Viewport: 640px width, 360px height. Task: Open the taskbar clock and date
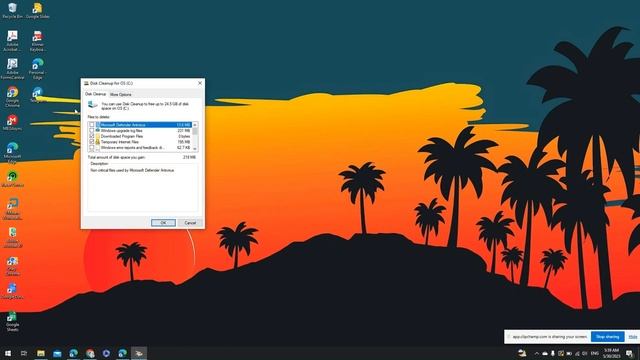tap(611, 353)
